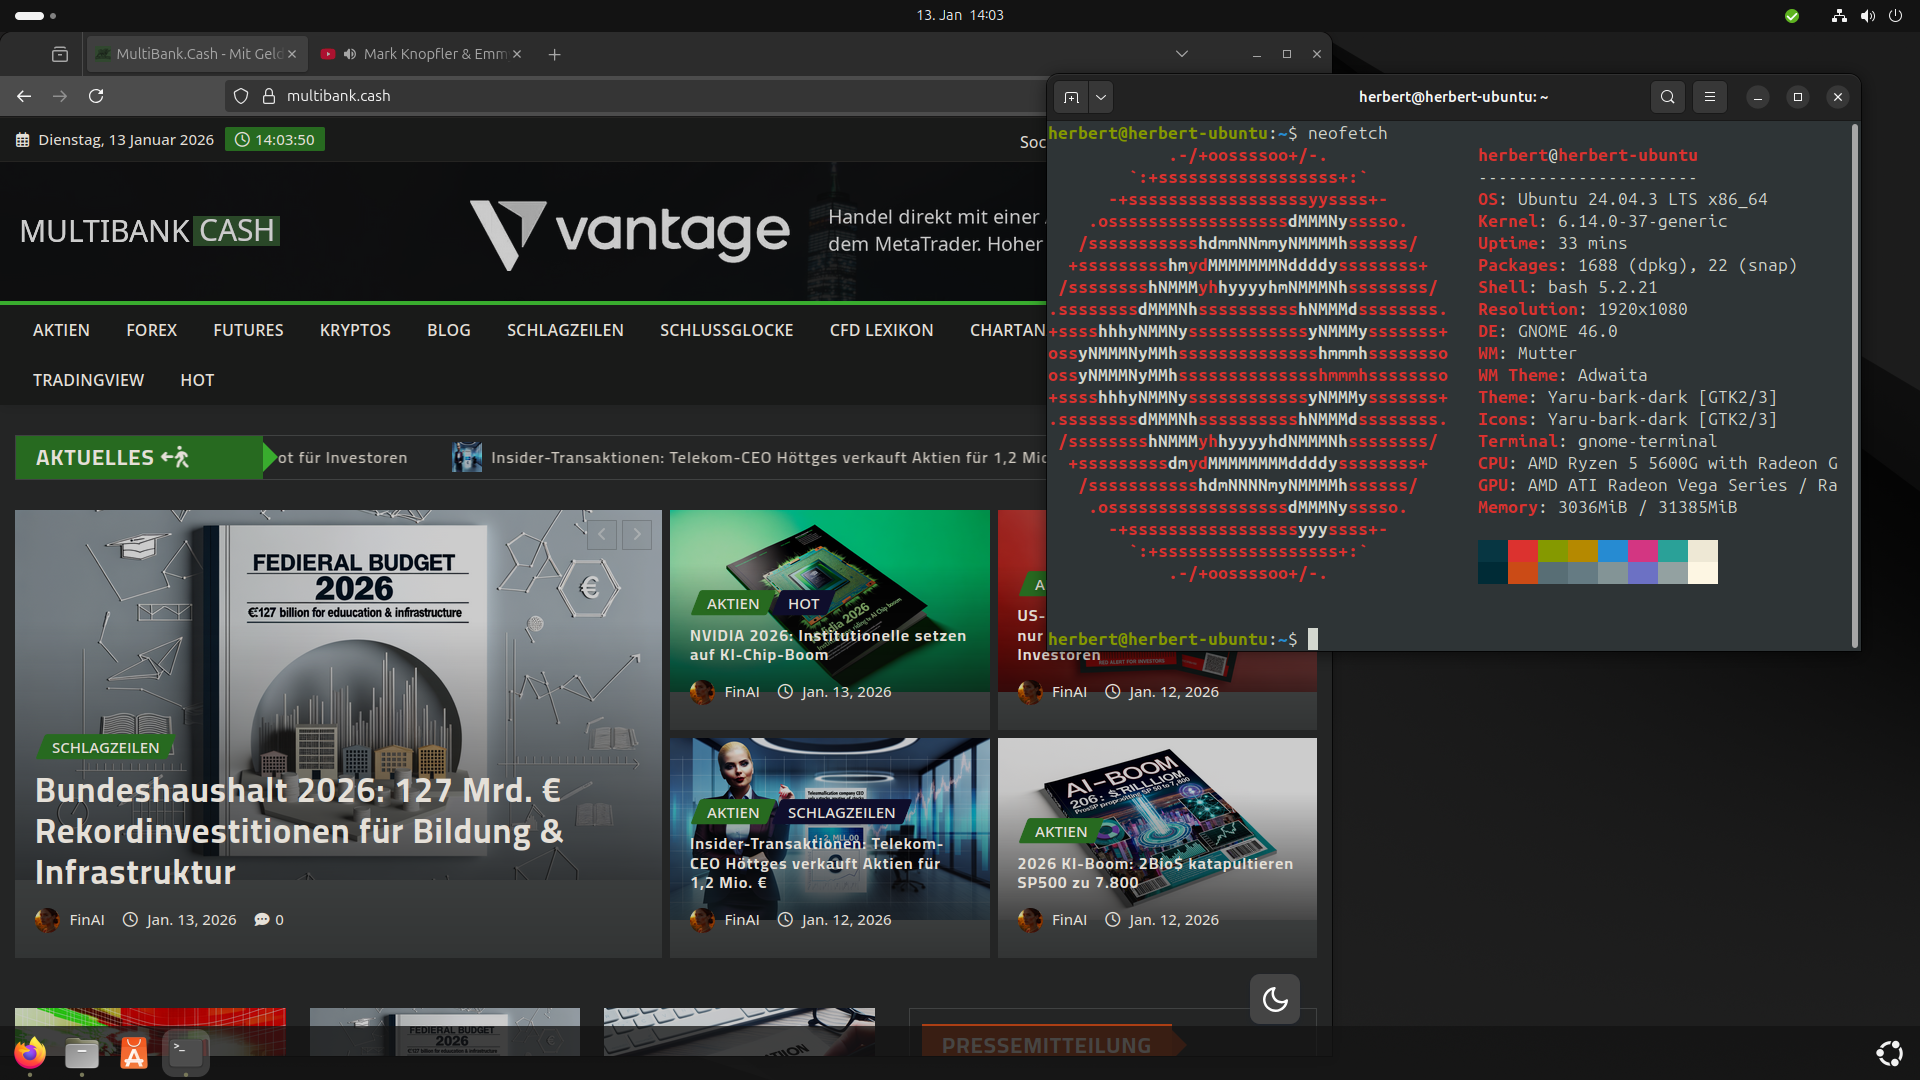Click the multibank.cash address bar

[x=640, y=96]
